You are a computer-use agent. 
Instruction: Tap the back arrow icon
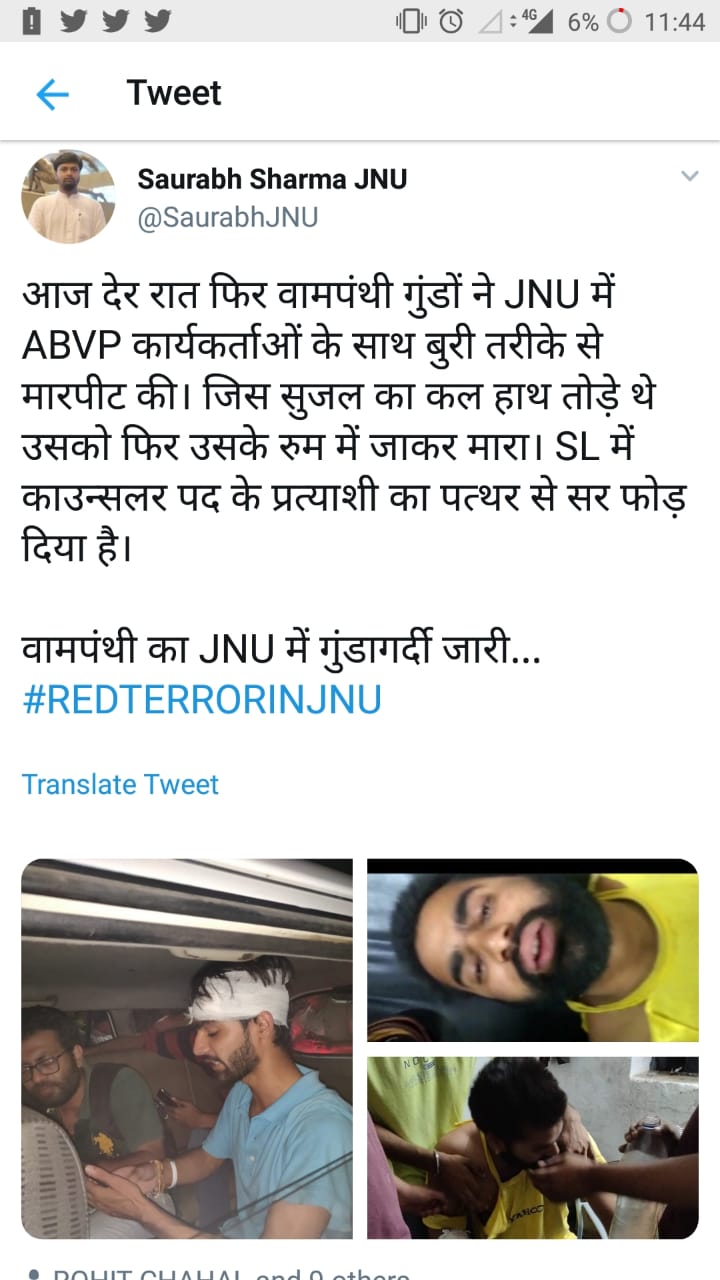click(52, 94)
